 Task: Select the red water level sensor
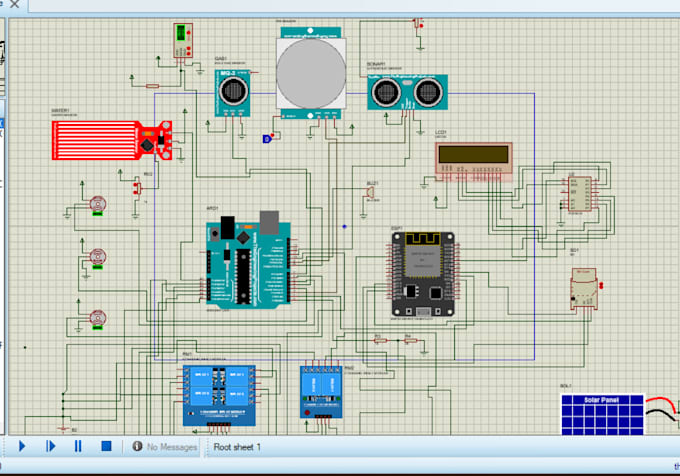(x=112, y=140)
